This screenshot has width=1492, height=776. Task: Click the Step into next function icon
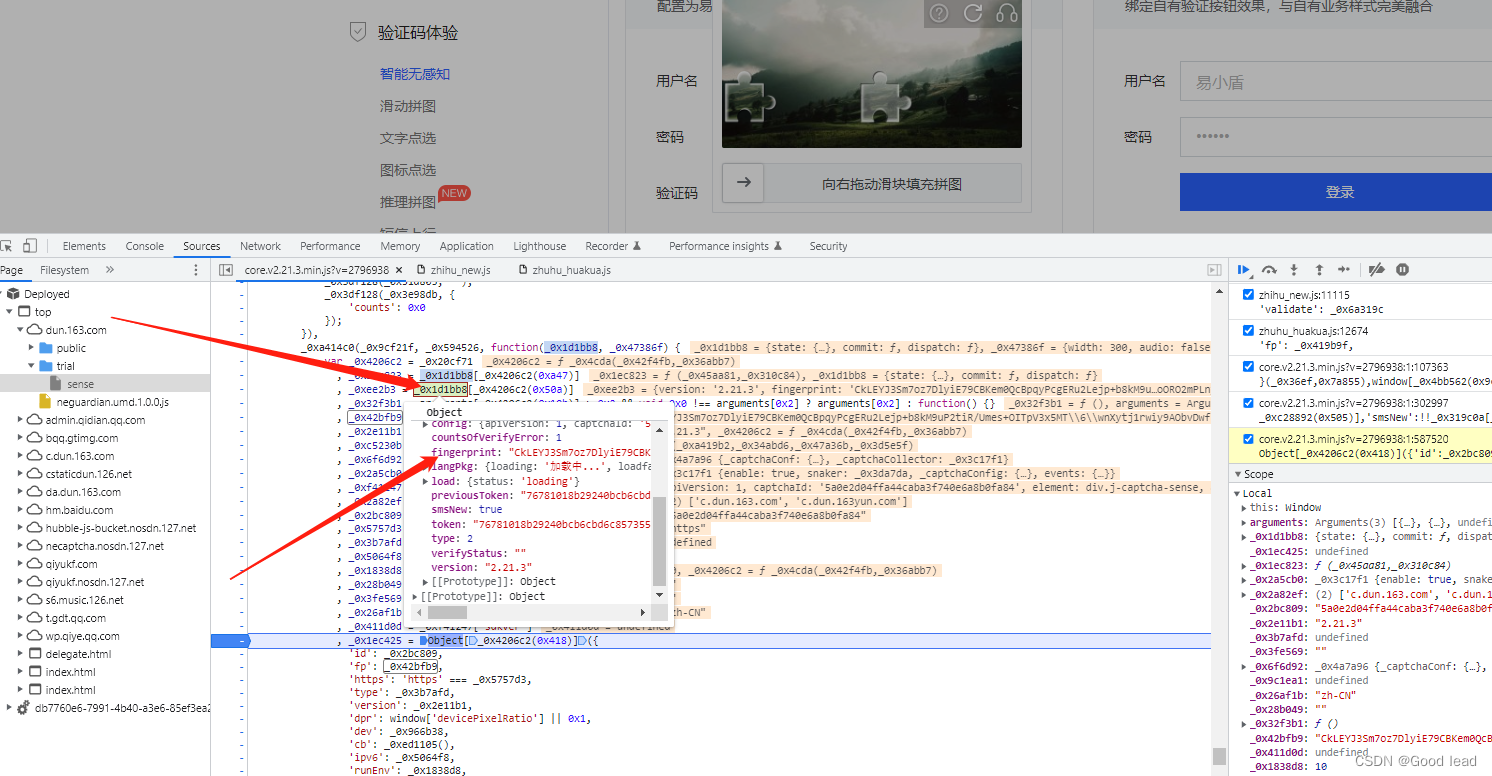click(1294, 270)
